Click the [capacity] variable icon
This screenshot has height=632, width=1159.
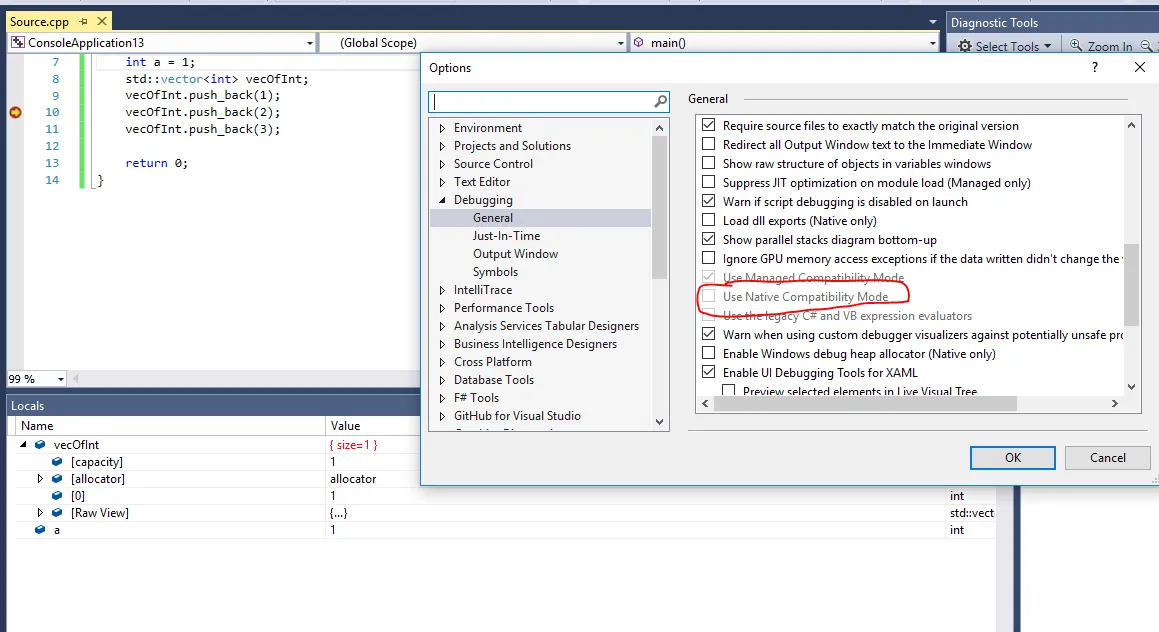[x=57, y=462]
